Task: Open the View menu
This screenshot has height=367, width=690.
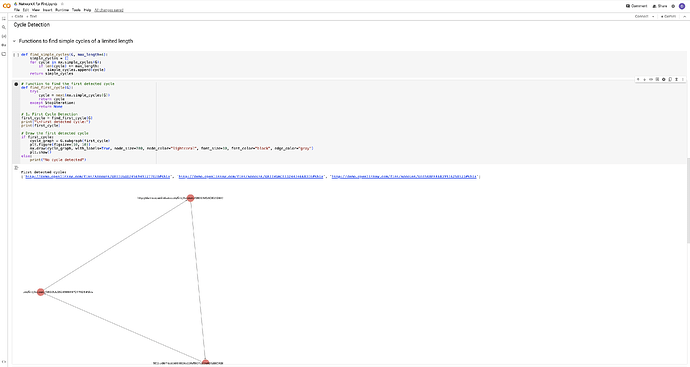Action: [36, 10]
